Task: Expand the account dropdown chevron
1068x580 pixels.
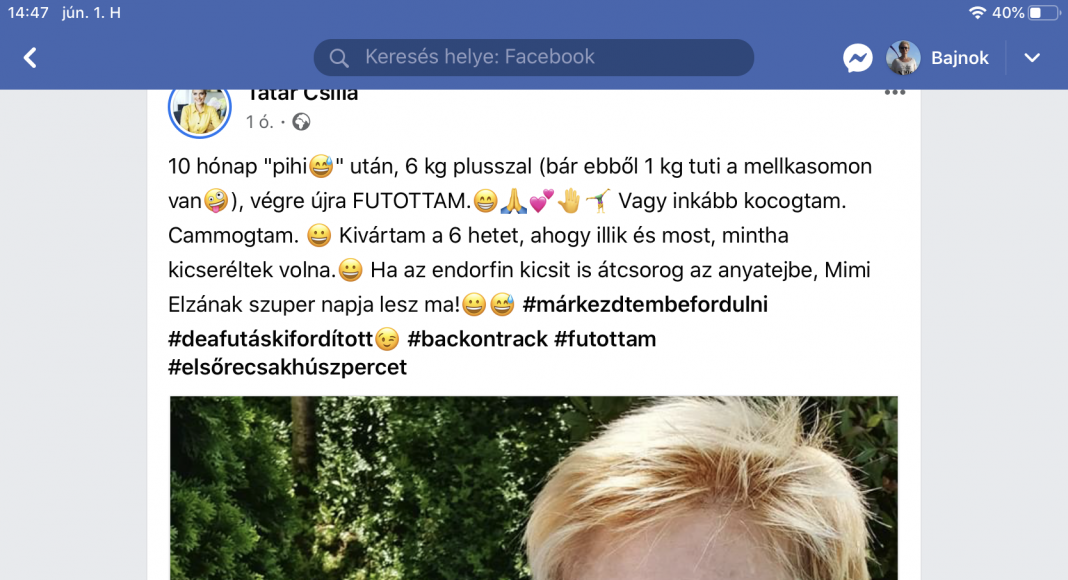Action: 1033,58
